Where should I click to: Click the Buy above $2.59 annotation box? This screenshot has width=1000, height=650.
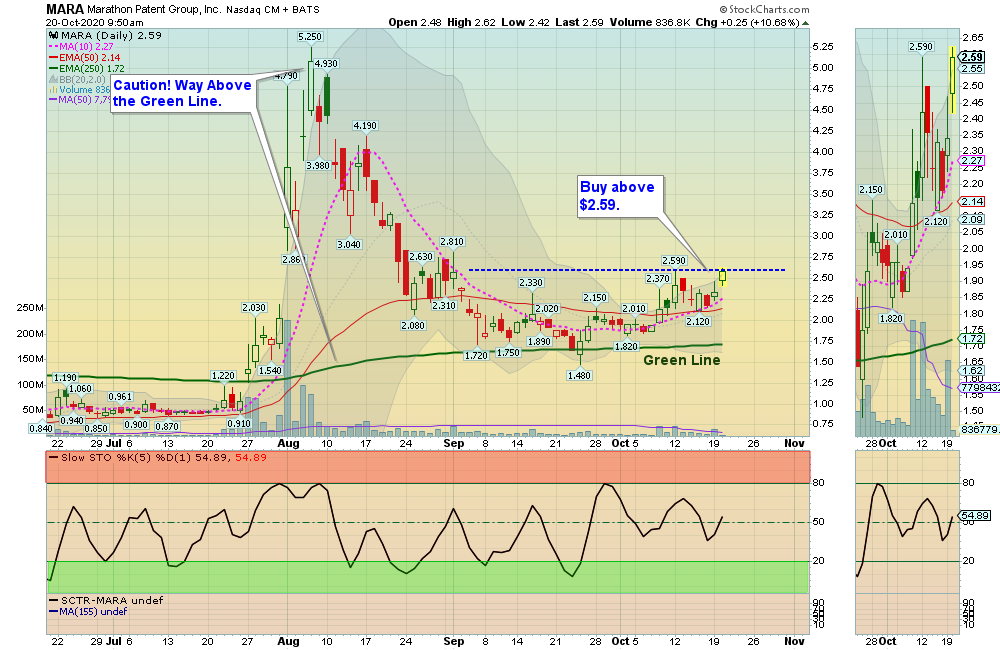(x=620, y=196)
